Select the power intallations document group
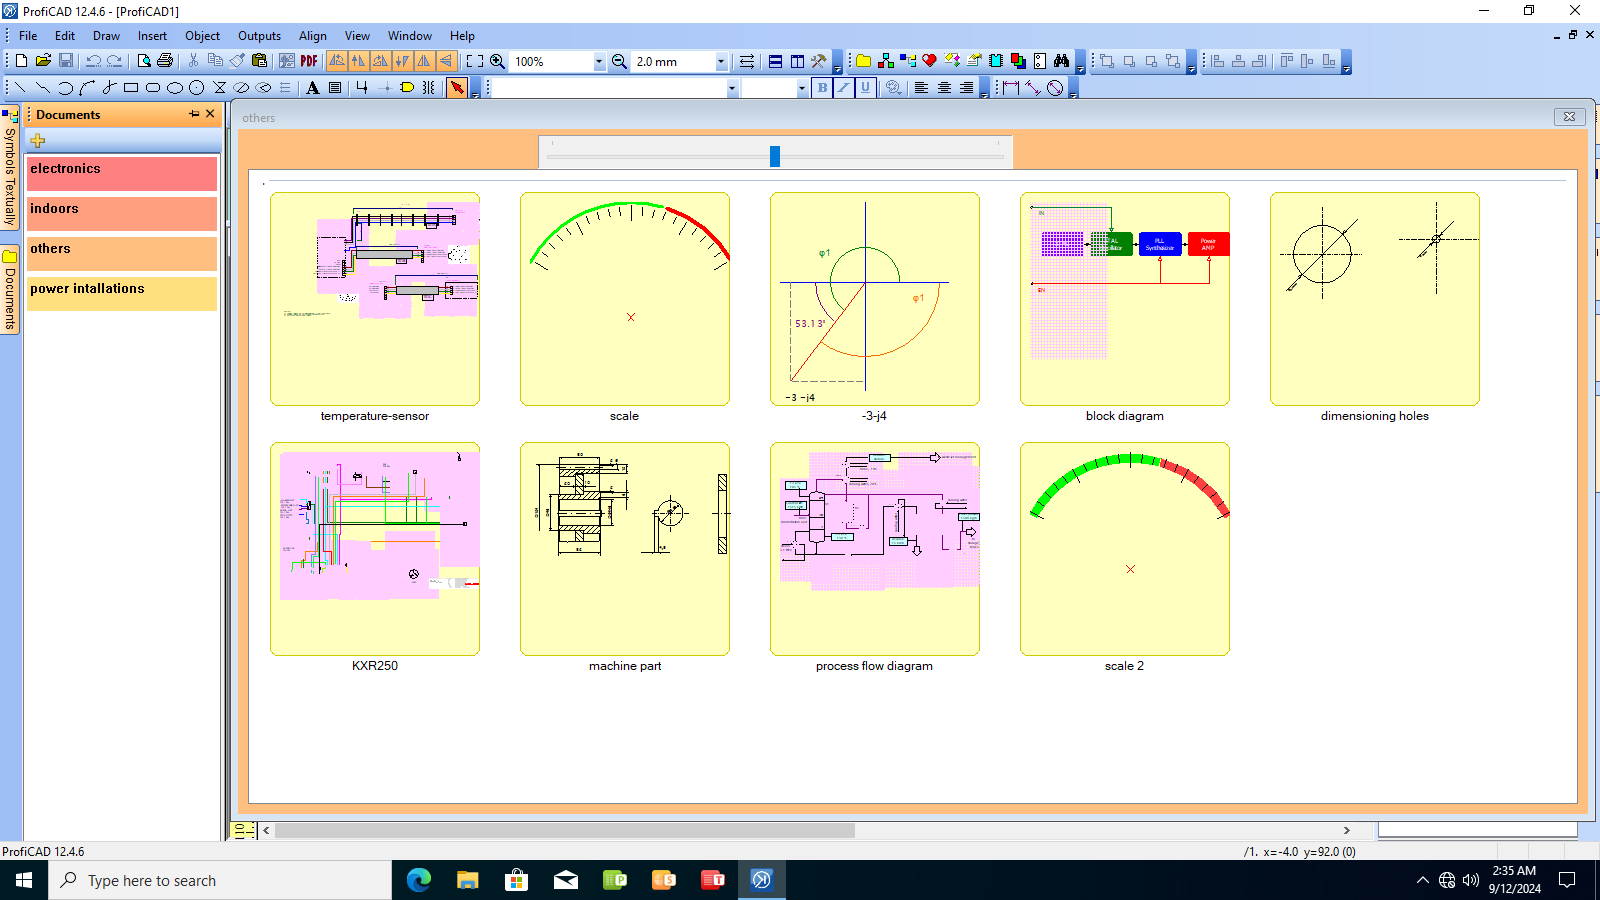 coord(122,293)
